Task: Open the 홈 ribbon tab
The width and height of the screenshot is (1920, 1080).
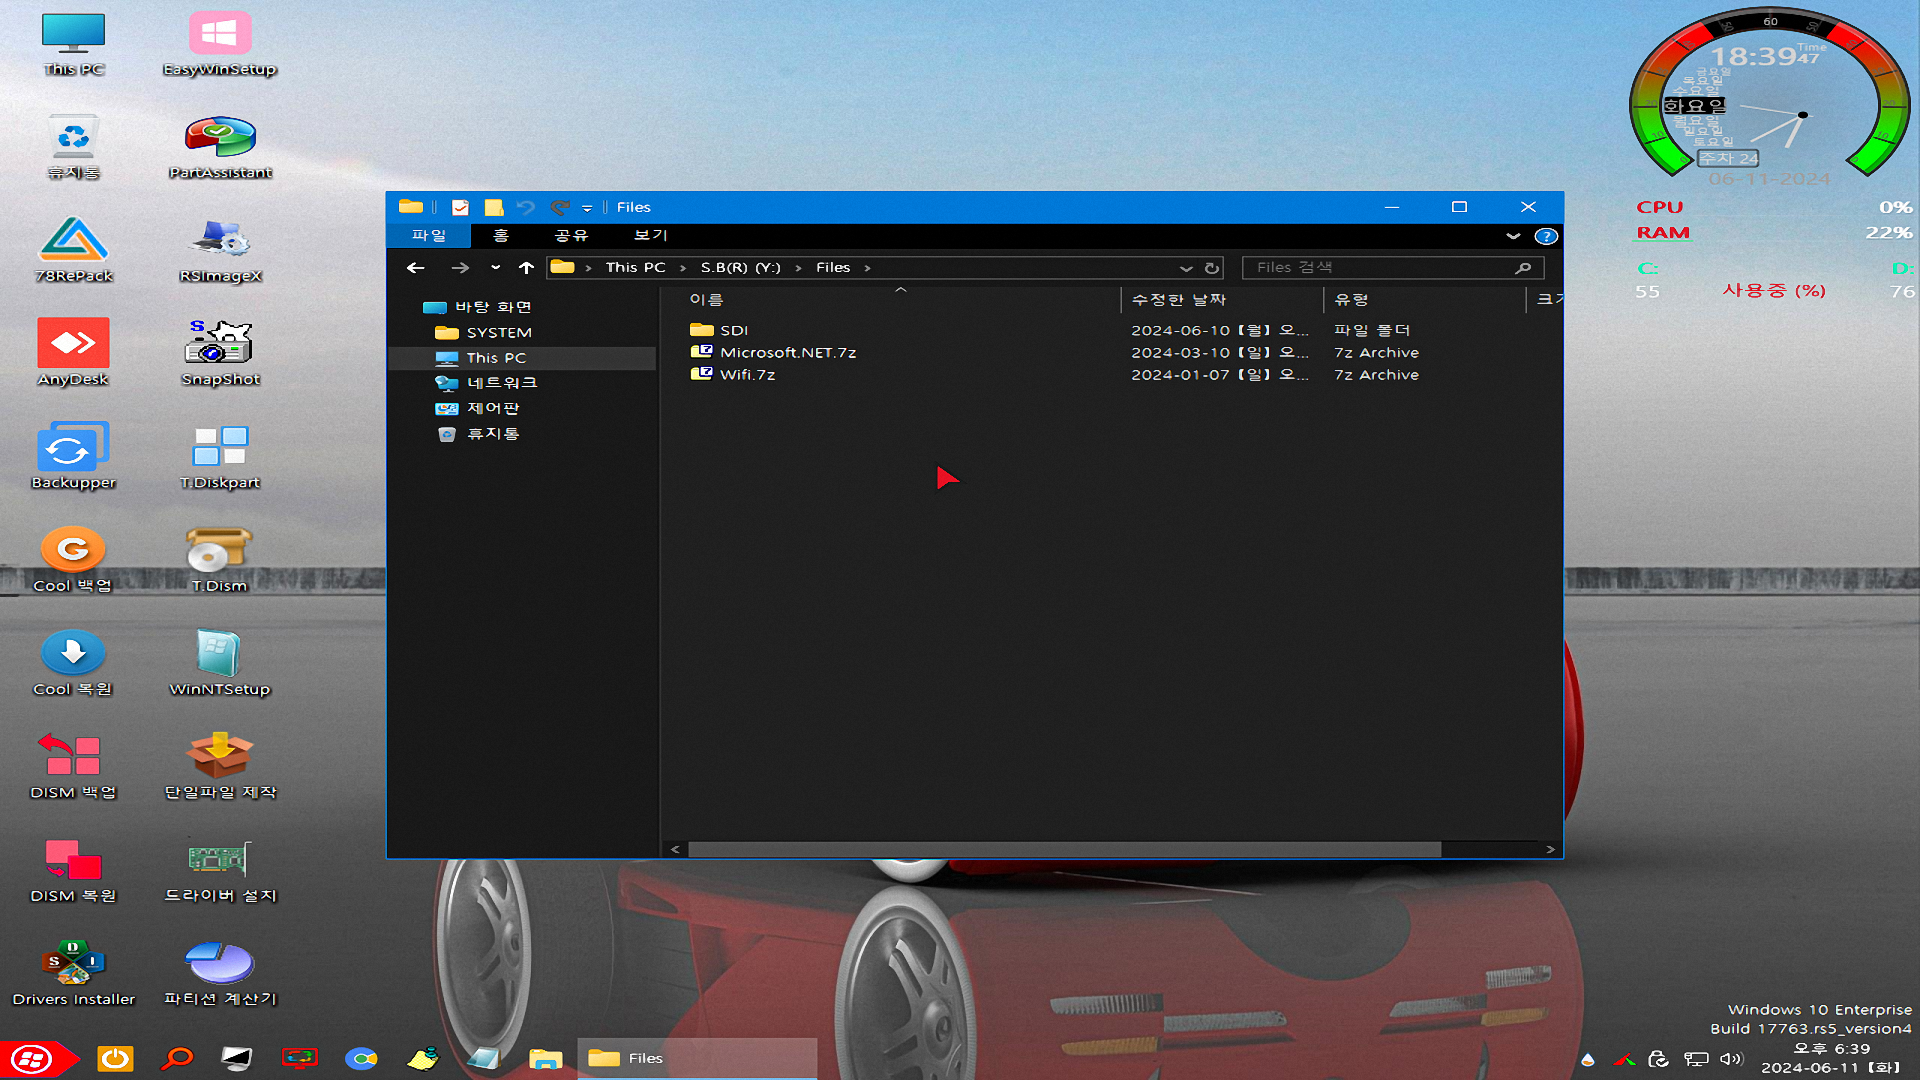Action: tap(501, 235)
